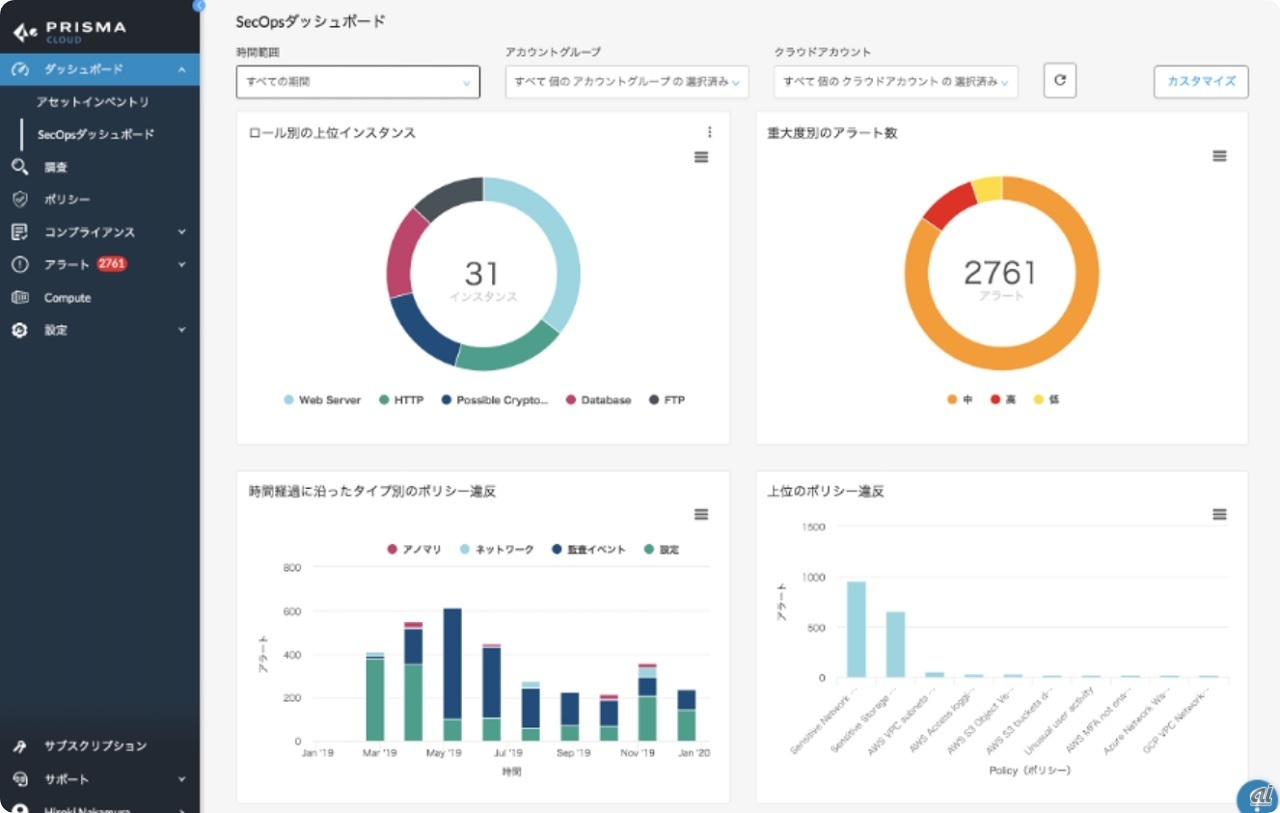Click the 31 インスタンス count in donut
Screen dimensions: 1280x813
pos(482,280)
